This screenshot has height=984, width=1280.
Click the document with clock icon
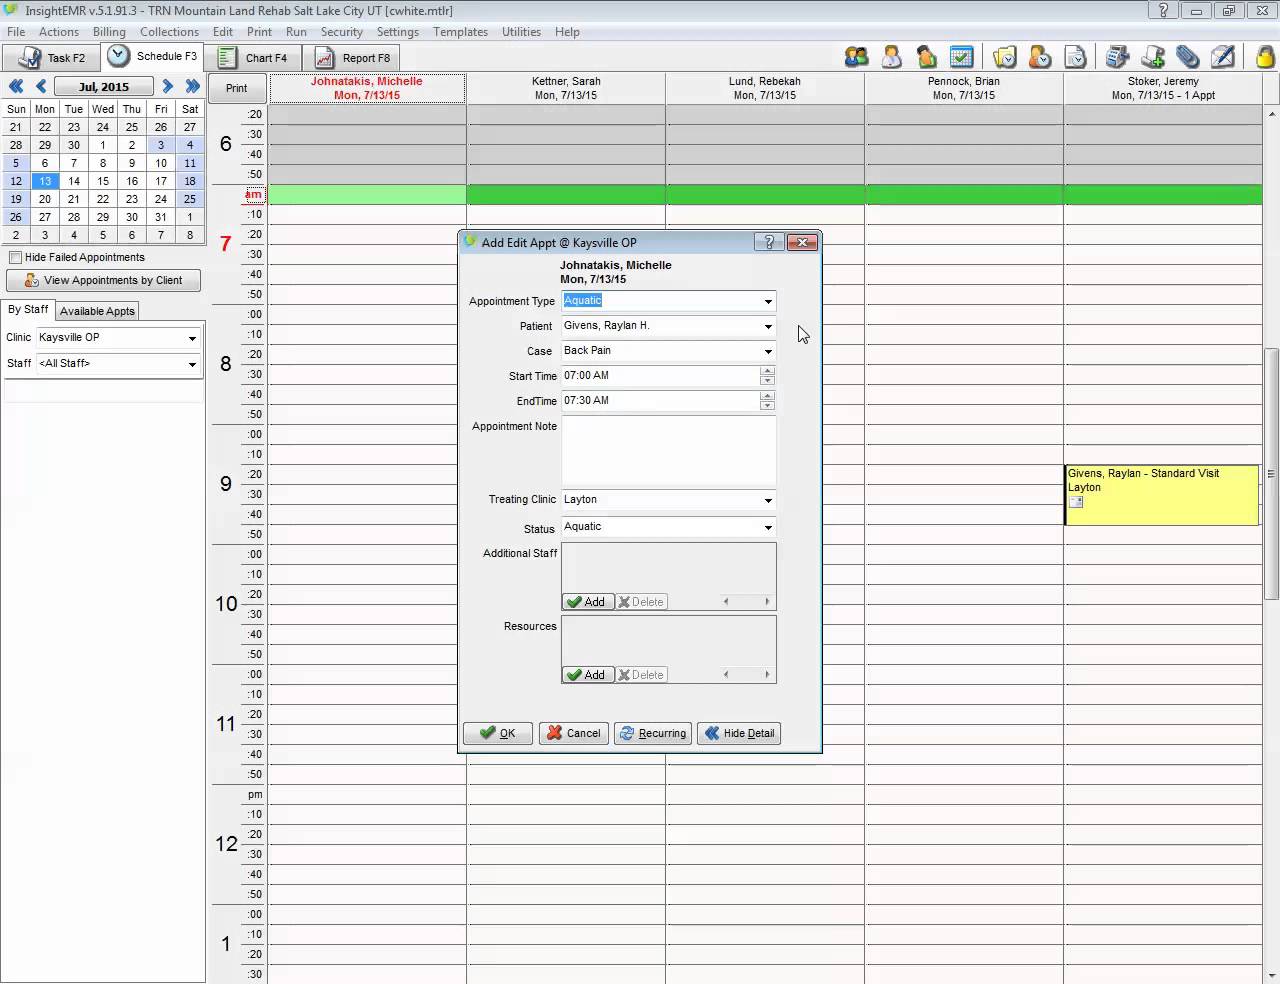1075,57
